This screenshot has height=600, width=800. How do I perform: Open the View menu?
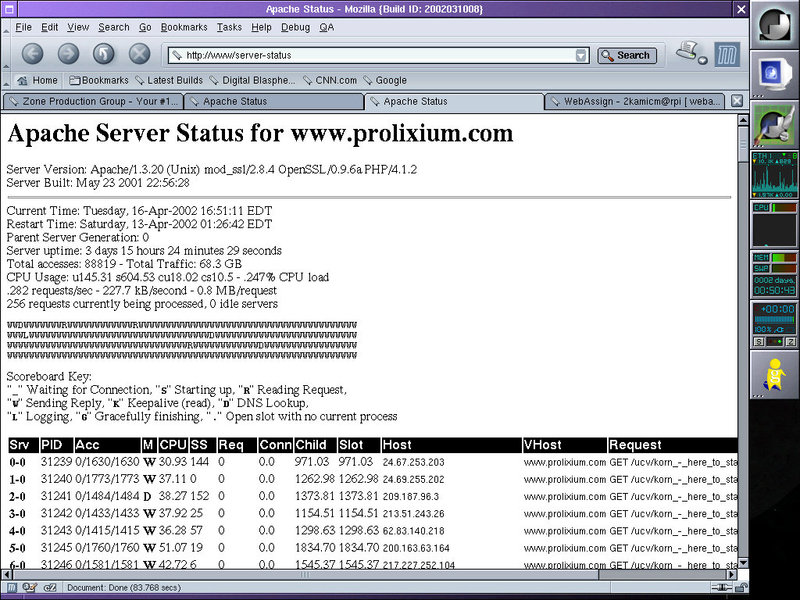click(x=78, y=27)
